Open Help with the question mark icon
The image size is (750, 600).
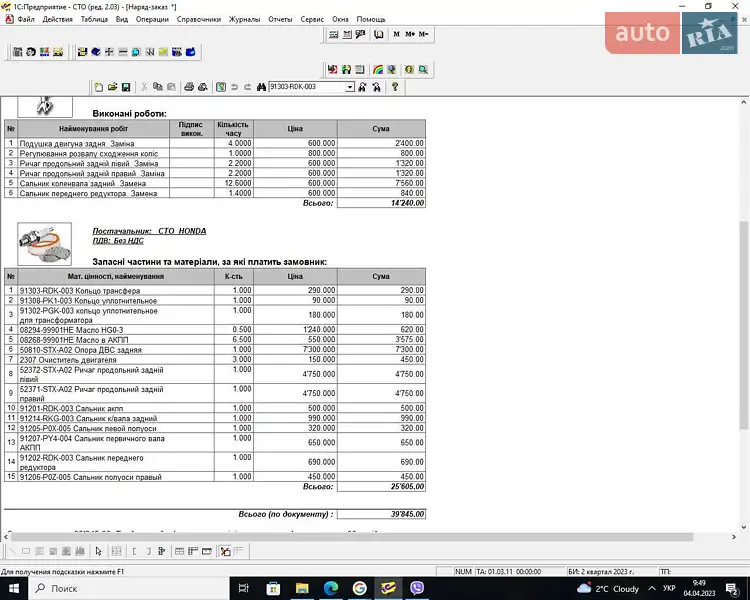(x=395, y=88)
